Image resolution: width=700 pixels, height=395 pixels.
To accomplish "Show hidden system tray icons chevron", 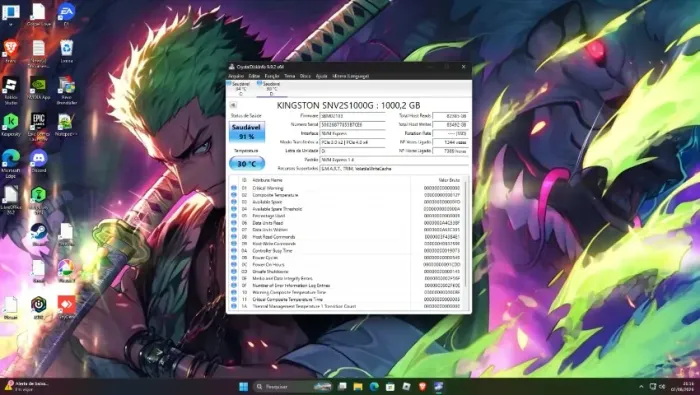I will [641, 387].
